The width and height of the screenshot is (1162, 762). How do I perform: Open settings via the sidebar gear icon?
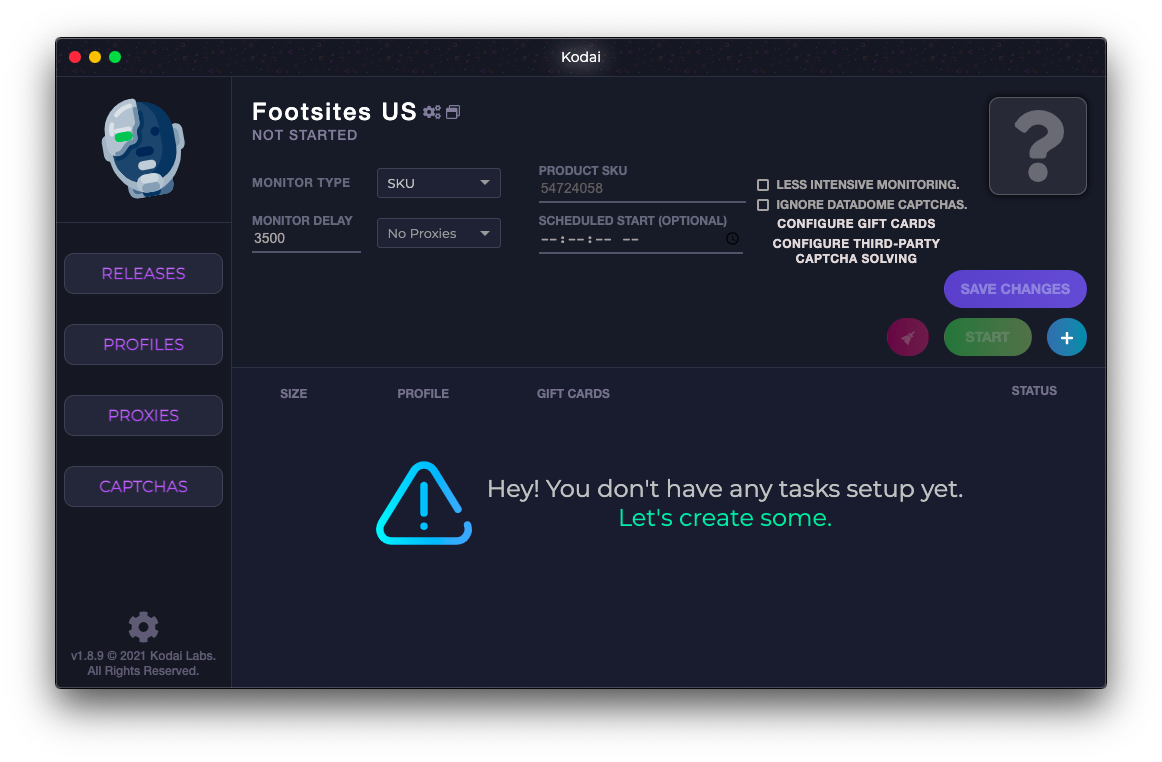[143, 626]
